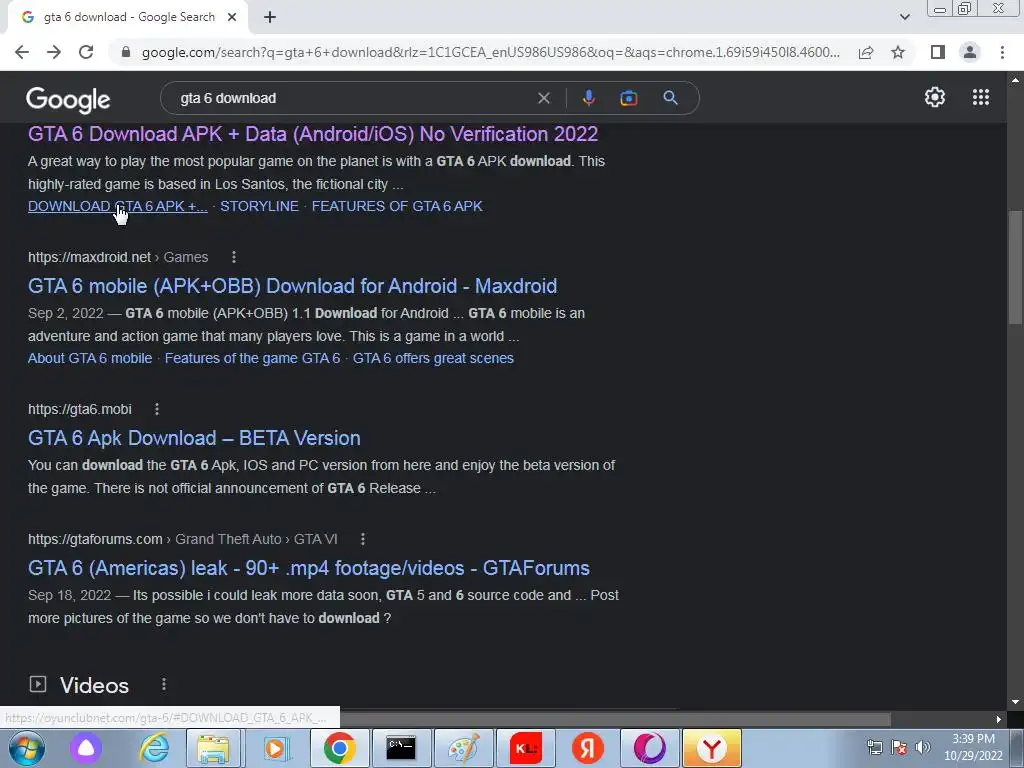Open DOWNLOAD GTA 6 APK sitelink

point(118,206)
